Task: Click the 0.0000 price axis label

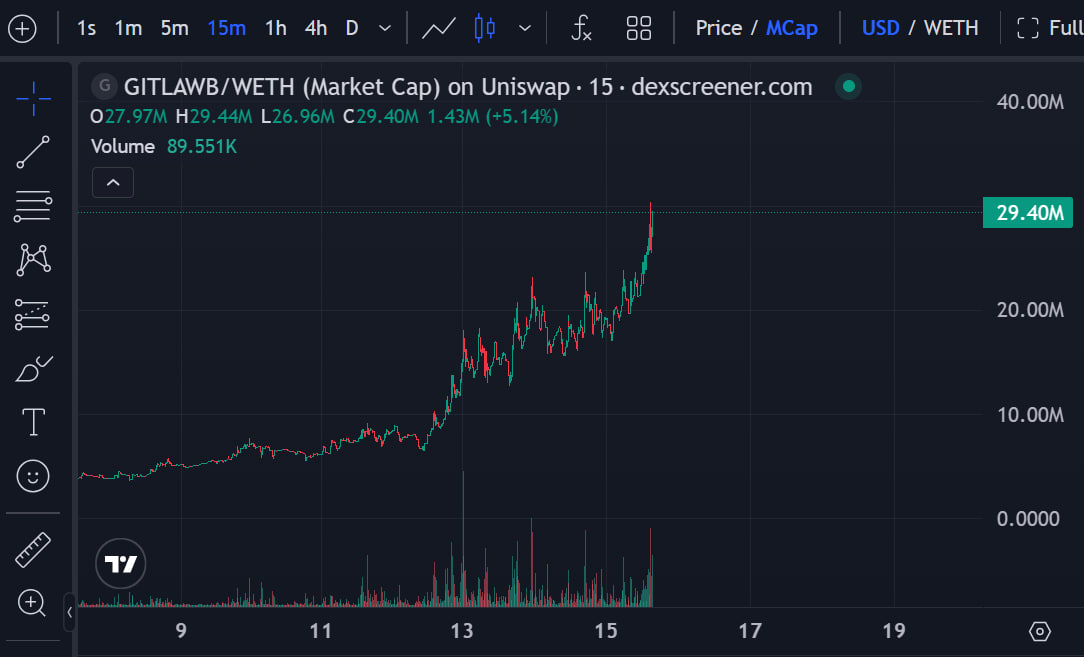Action: 1028,519
